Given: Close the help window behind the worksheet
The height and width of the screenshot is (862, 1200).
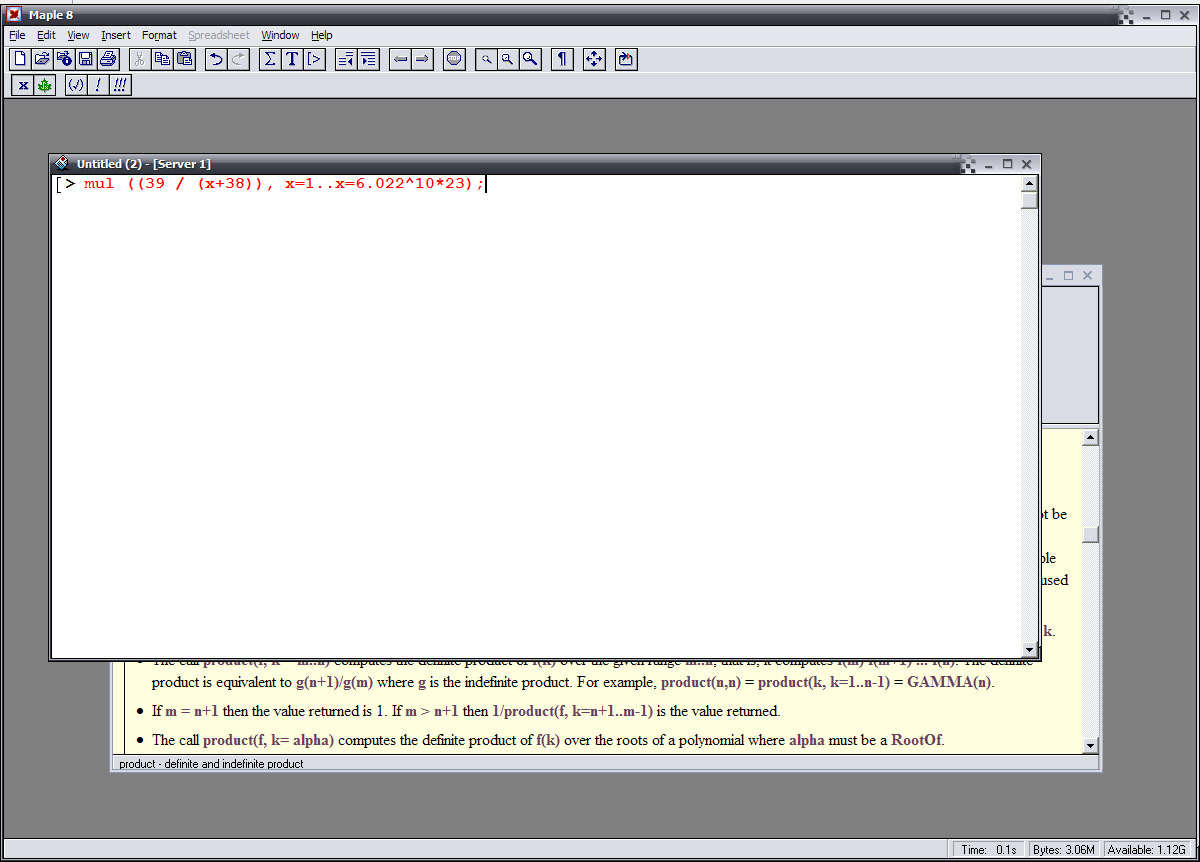Looking at the screenshot, I should (1088, 275).
